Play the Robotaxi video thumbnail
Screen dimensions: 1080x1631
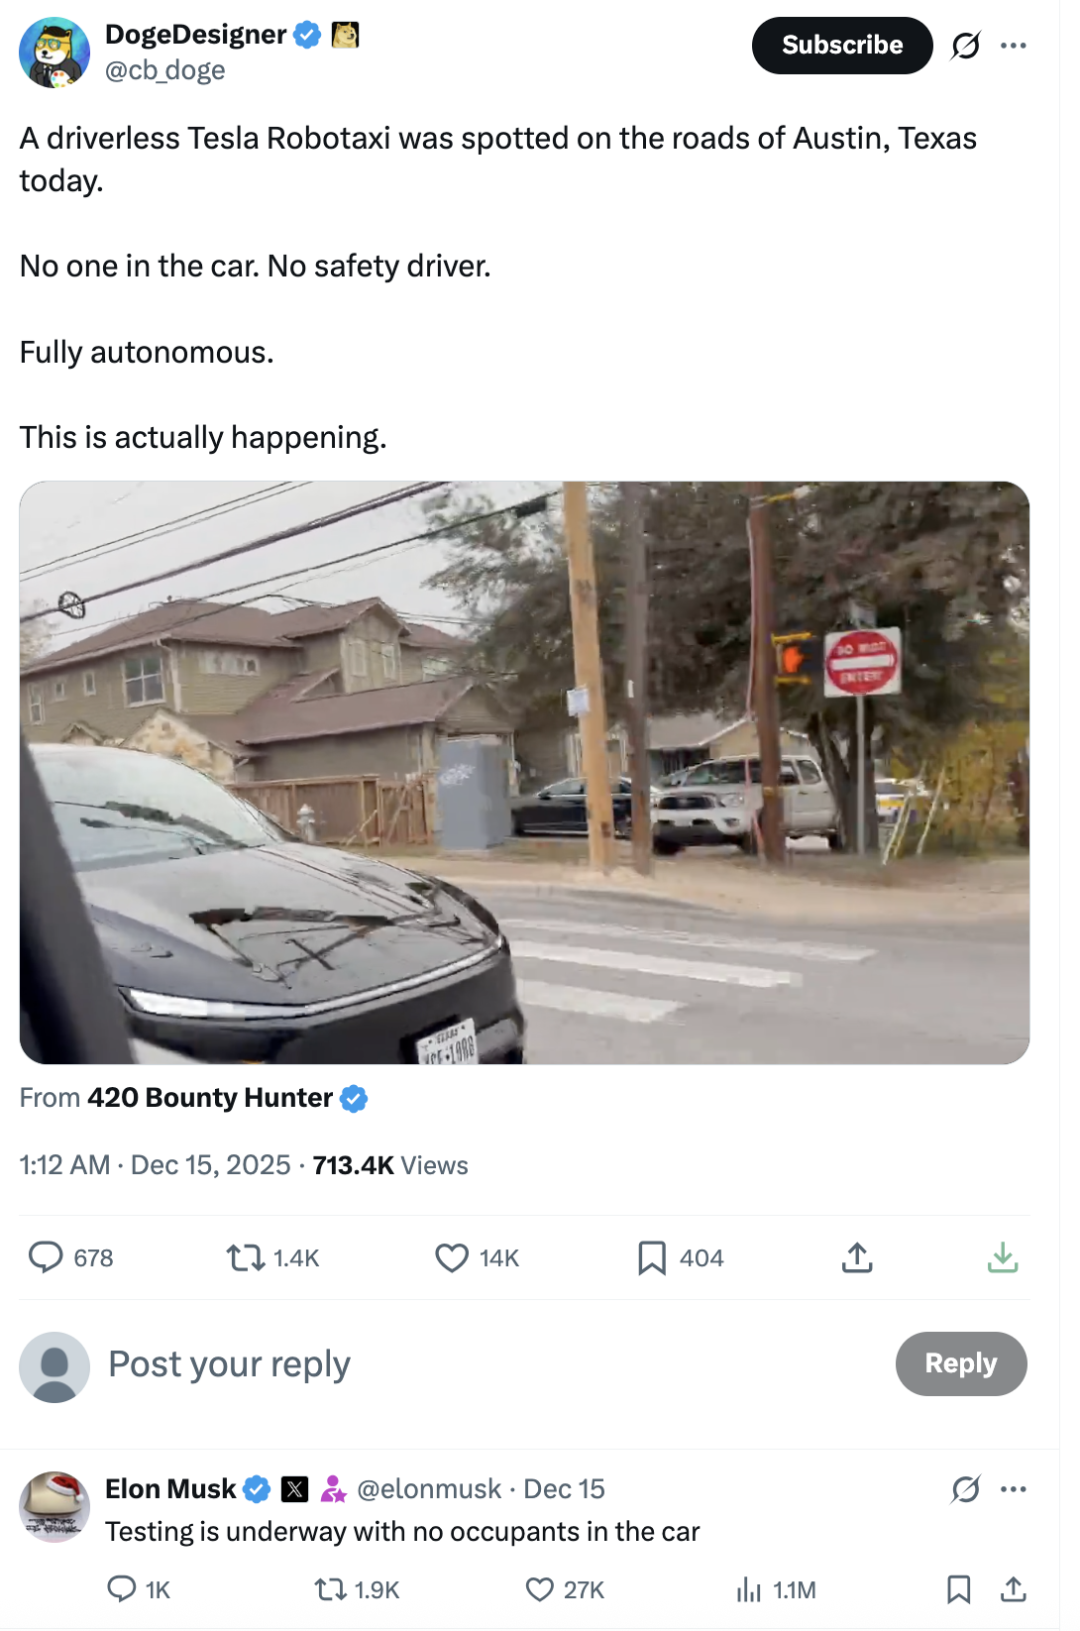[x=524, y=772]
